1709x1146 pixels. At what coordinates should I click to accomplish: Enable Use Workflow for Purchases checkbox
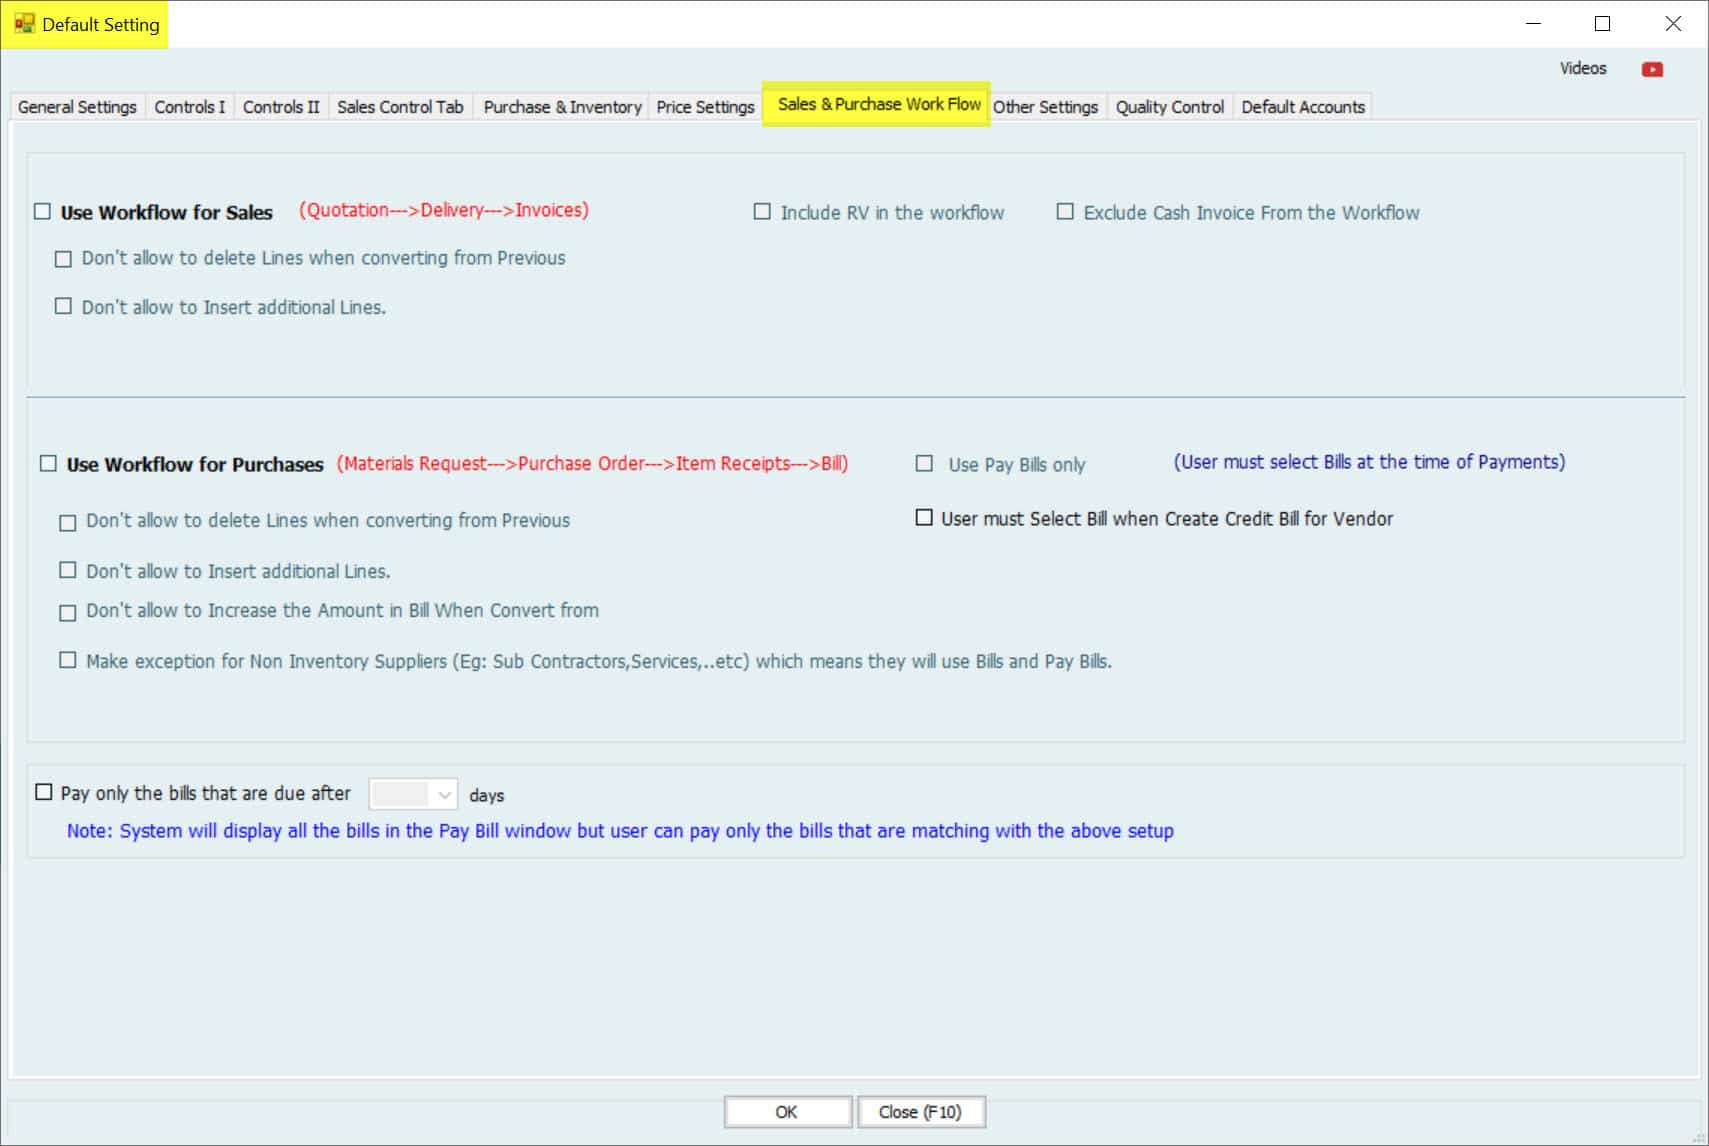(x=48, y=463)
